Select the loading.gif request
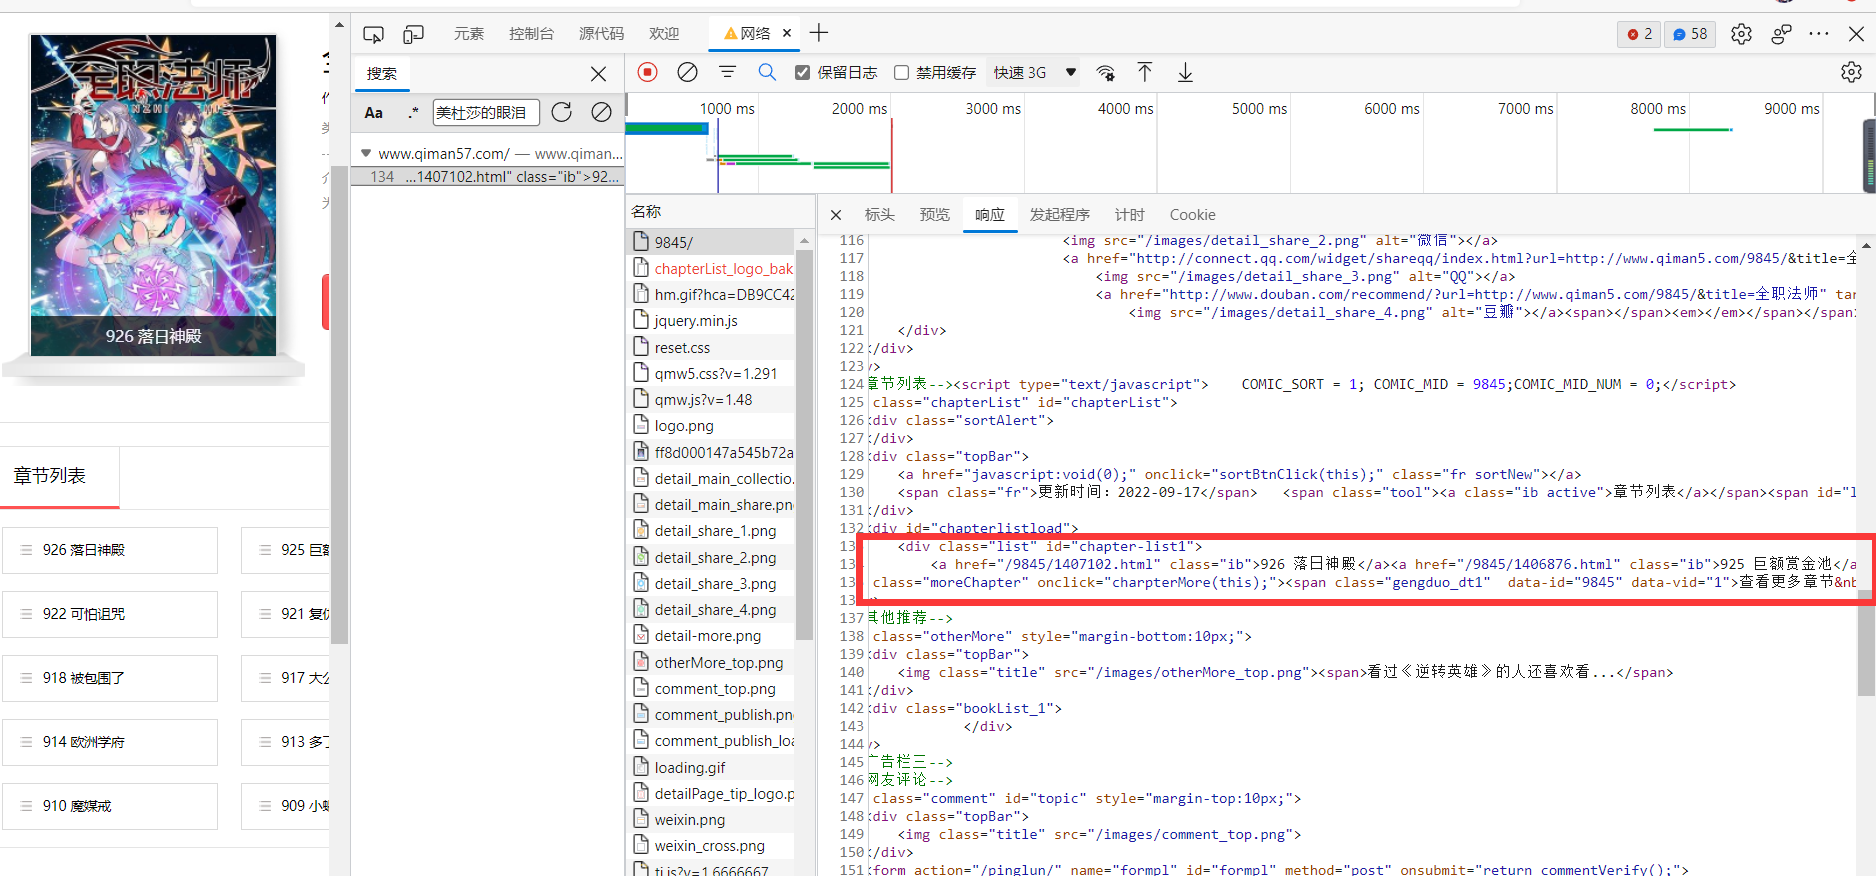Screen dimensions: 1876x876 point(711,767)
